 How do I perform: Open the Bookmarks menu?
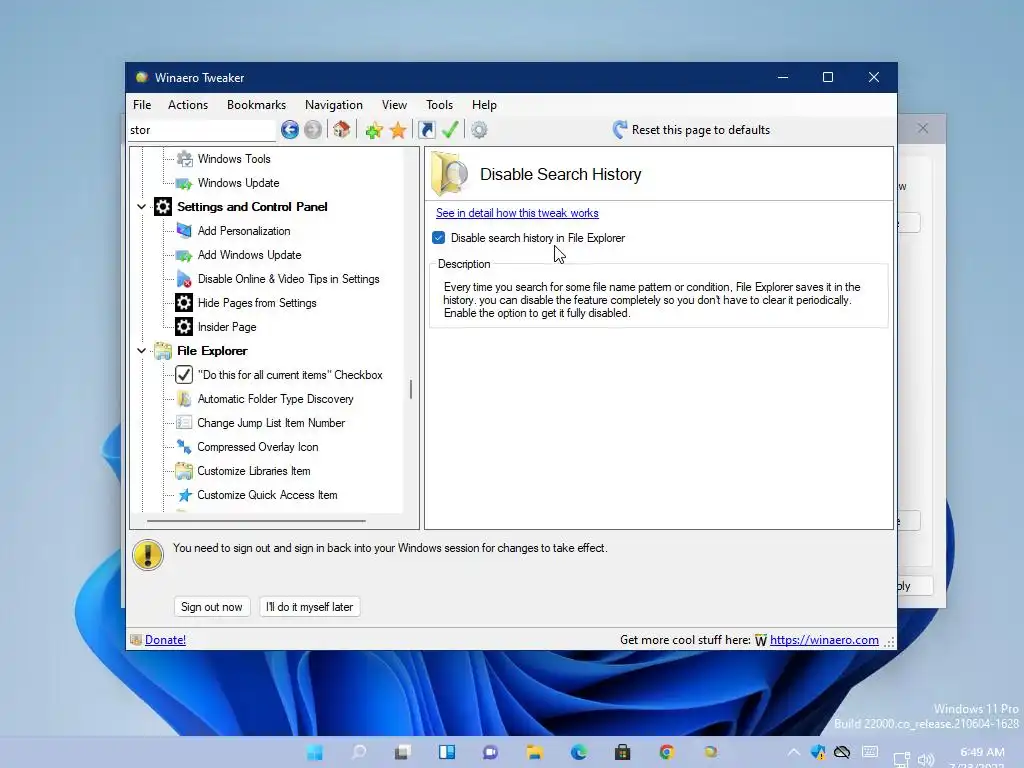[x=256, y=104]
